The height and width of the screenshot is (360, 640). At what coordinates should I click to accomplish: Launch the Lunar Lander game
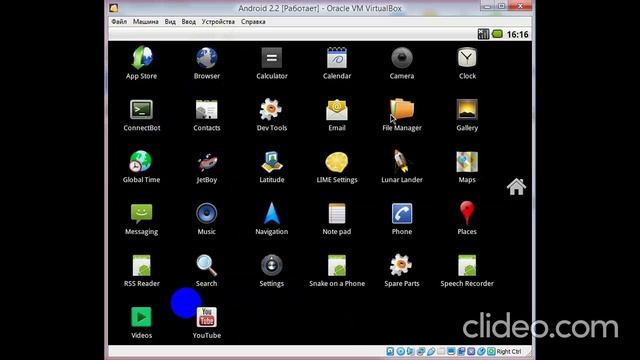click(x=402, y=167)
